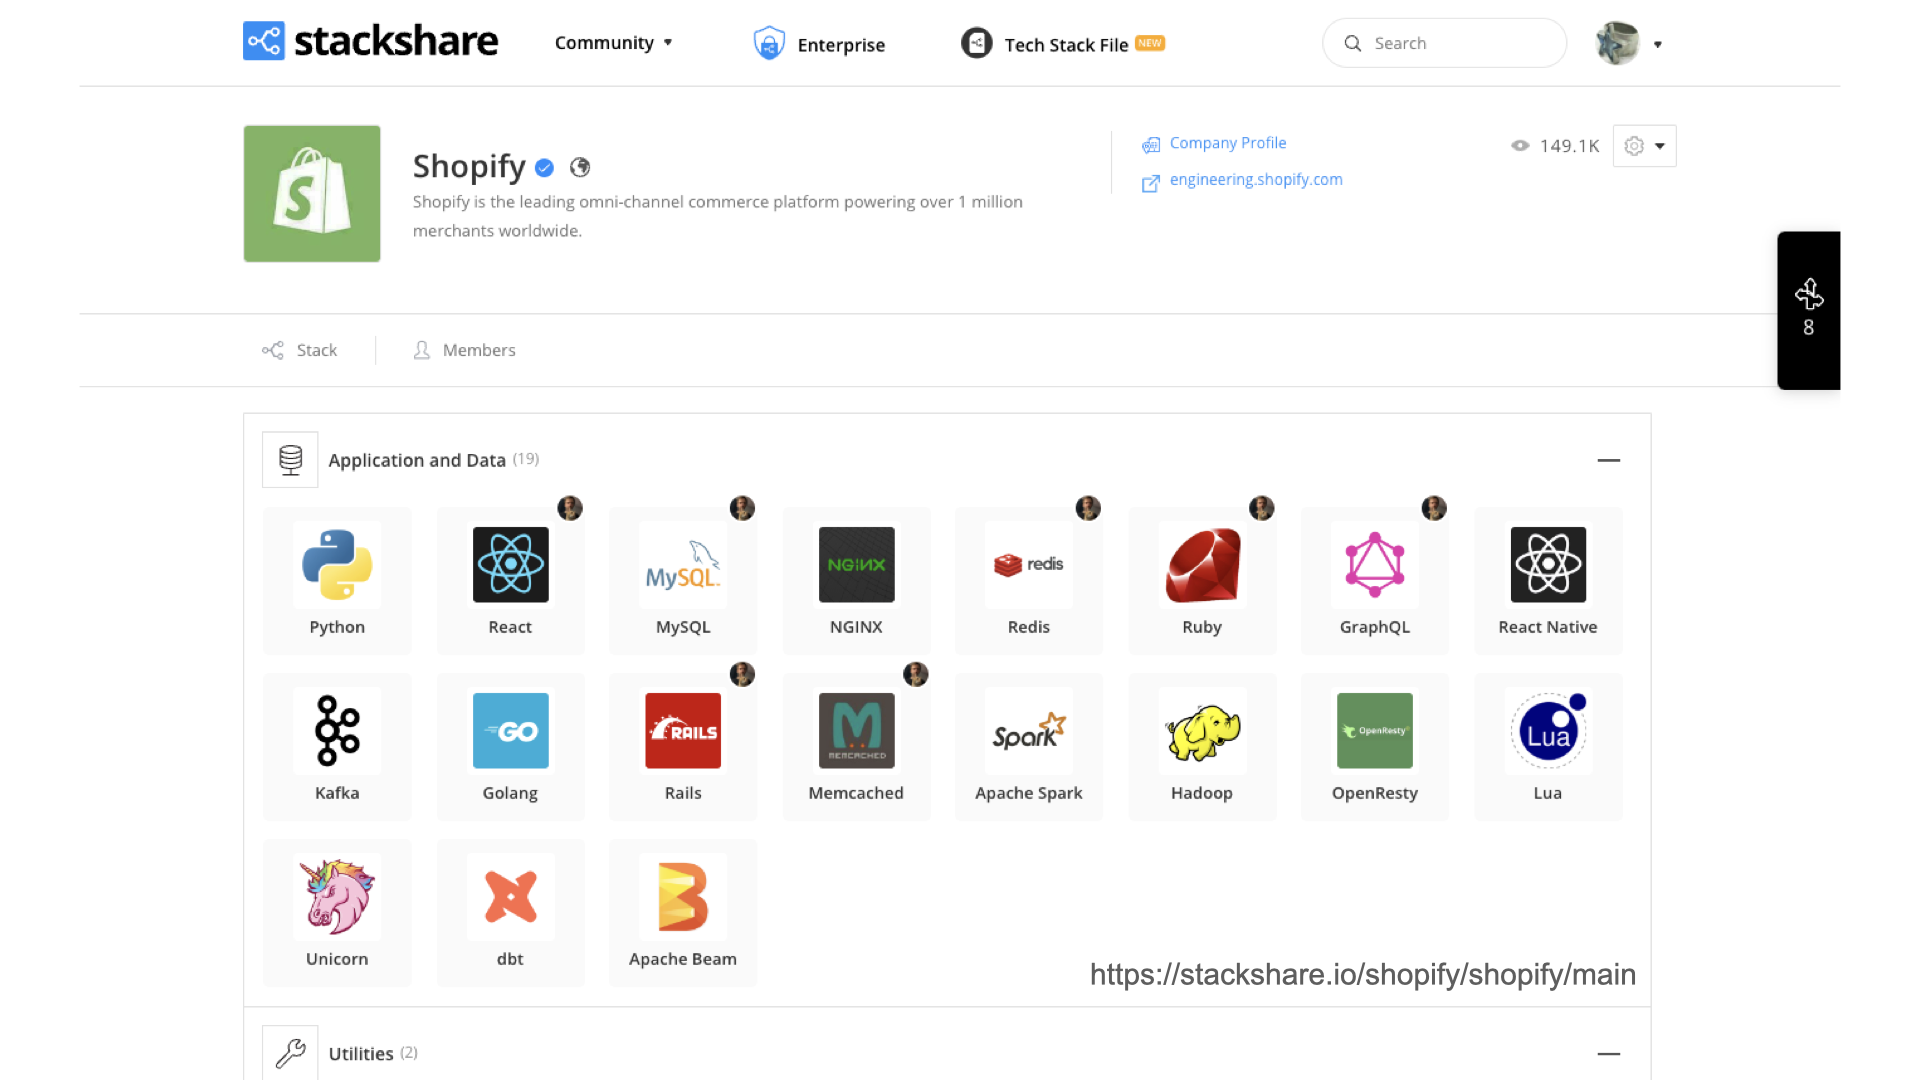
Task: Click the Apache Beam logo
Action: pyautogui.click(x=683, y=897)
